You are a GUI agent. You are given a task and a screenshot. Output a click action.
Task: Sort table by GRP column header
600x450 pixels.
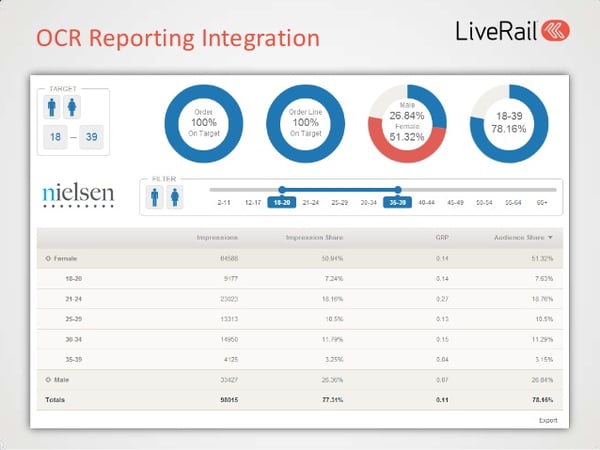pyautogui.click(x=442, y=238)
